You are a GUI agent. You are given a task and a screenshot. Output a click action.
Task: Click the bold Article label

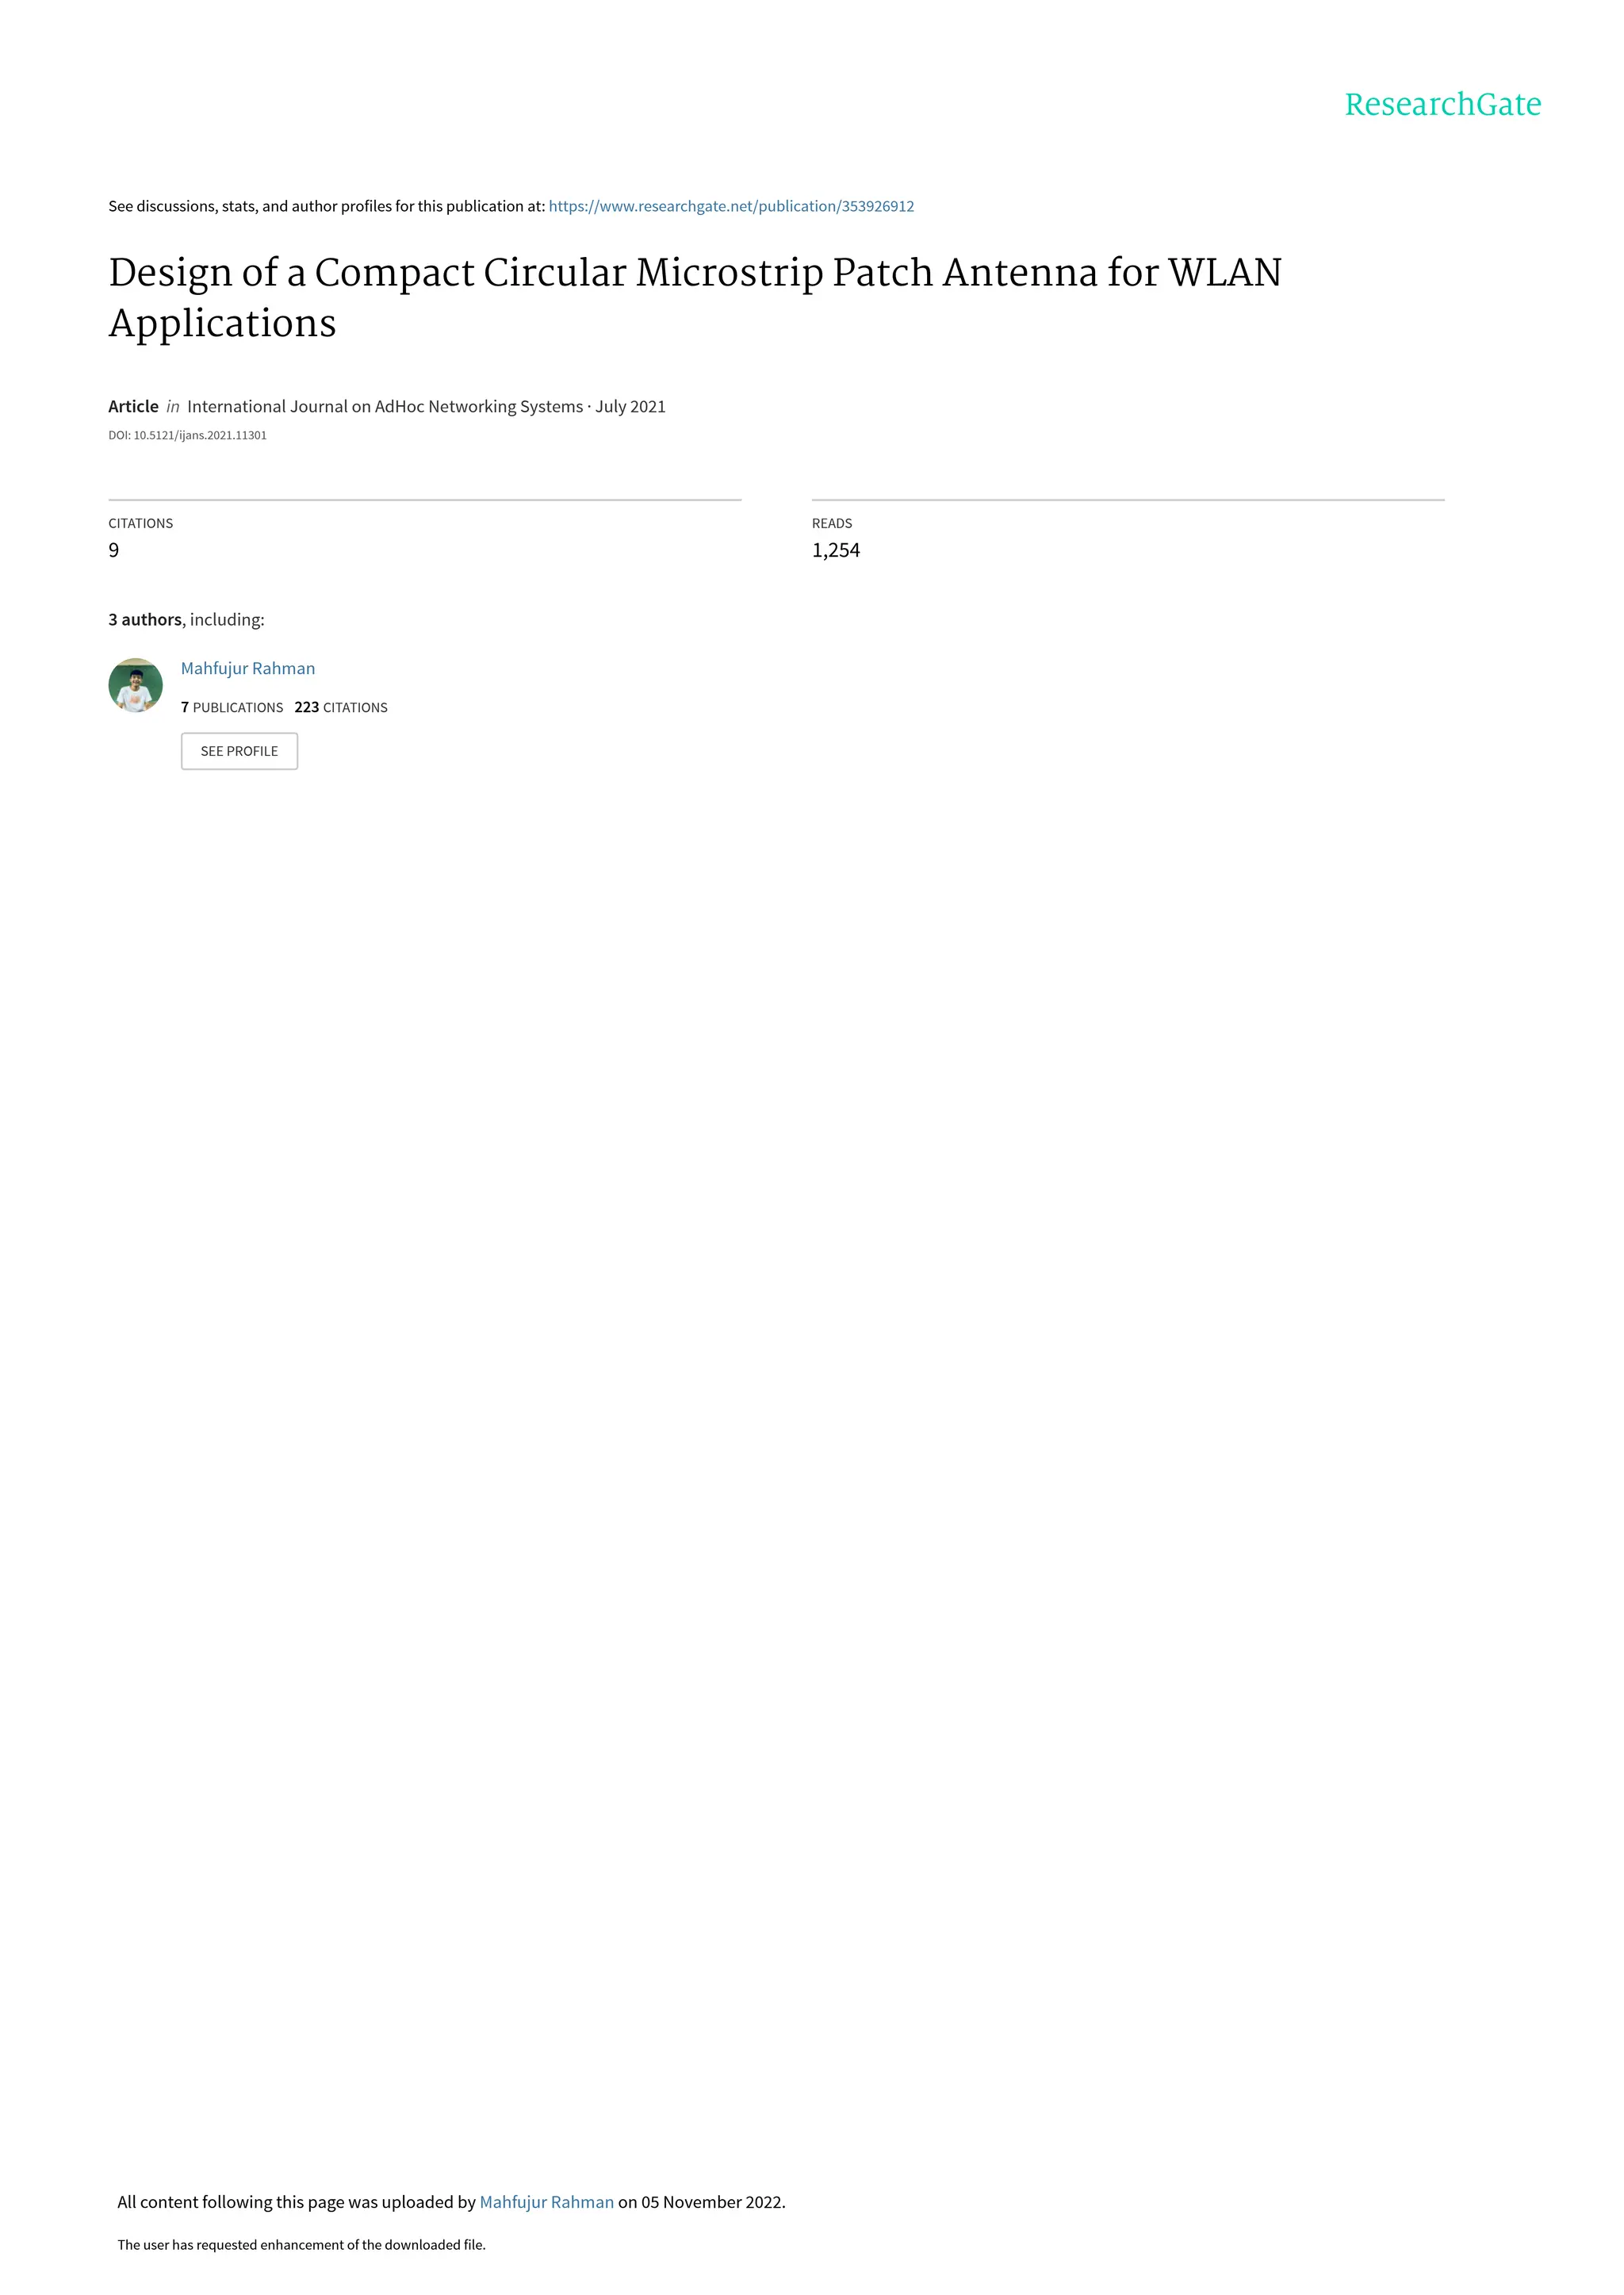click(x=133, y=406)
